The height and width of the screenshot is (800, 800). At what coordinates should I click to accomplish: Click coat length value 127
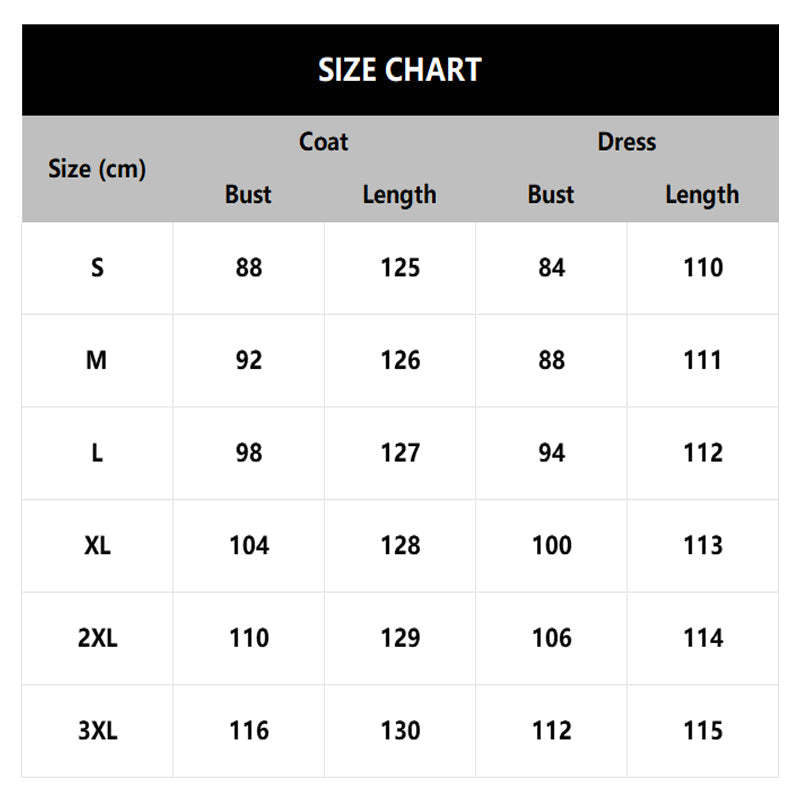click(400, 453)
